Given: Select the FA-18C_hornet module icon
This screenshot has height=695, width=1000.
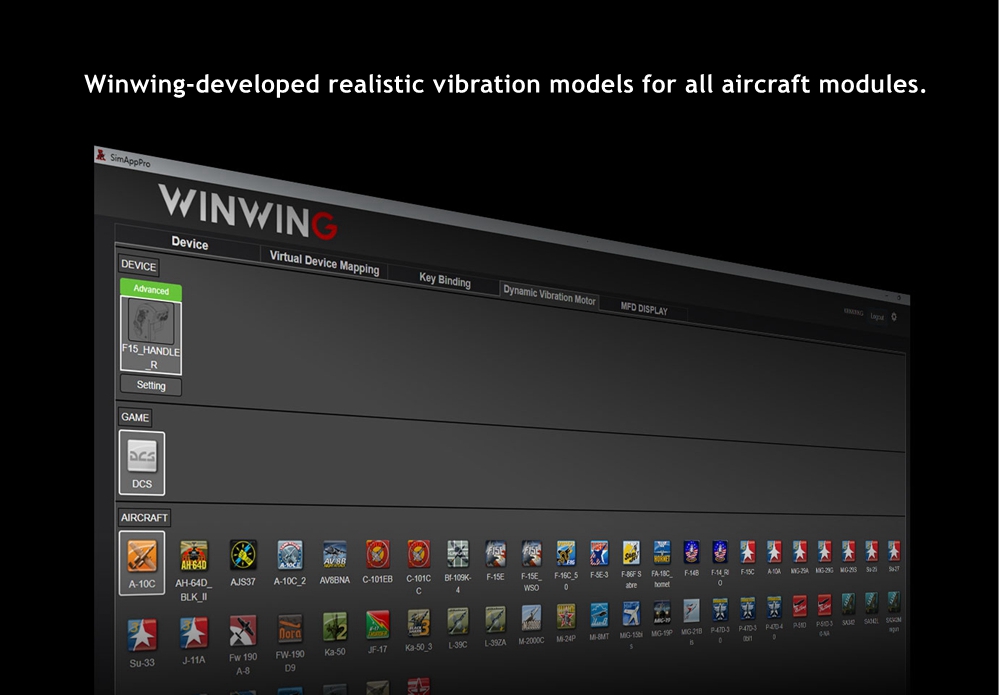Looking at the screenshot, I should tap(661, 552).
